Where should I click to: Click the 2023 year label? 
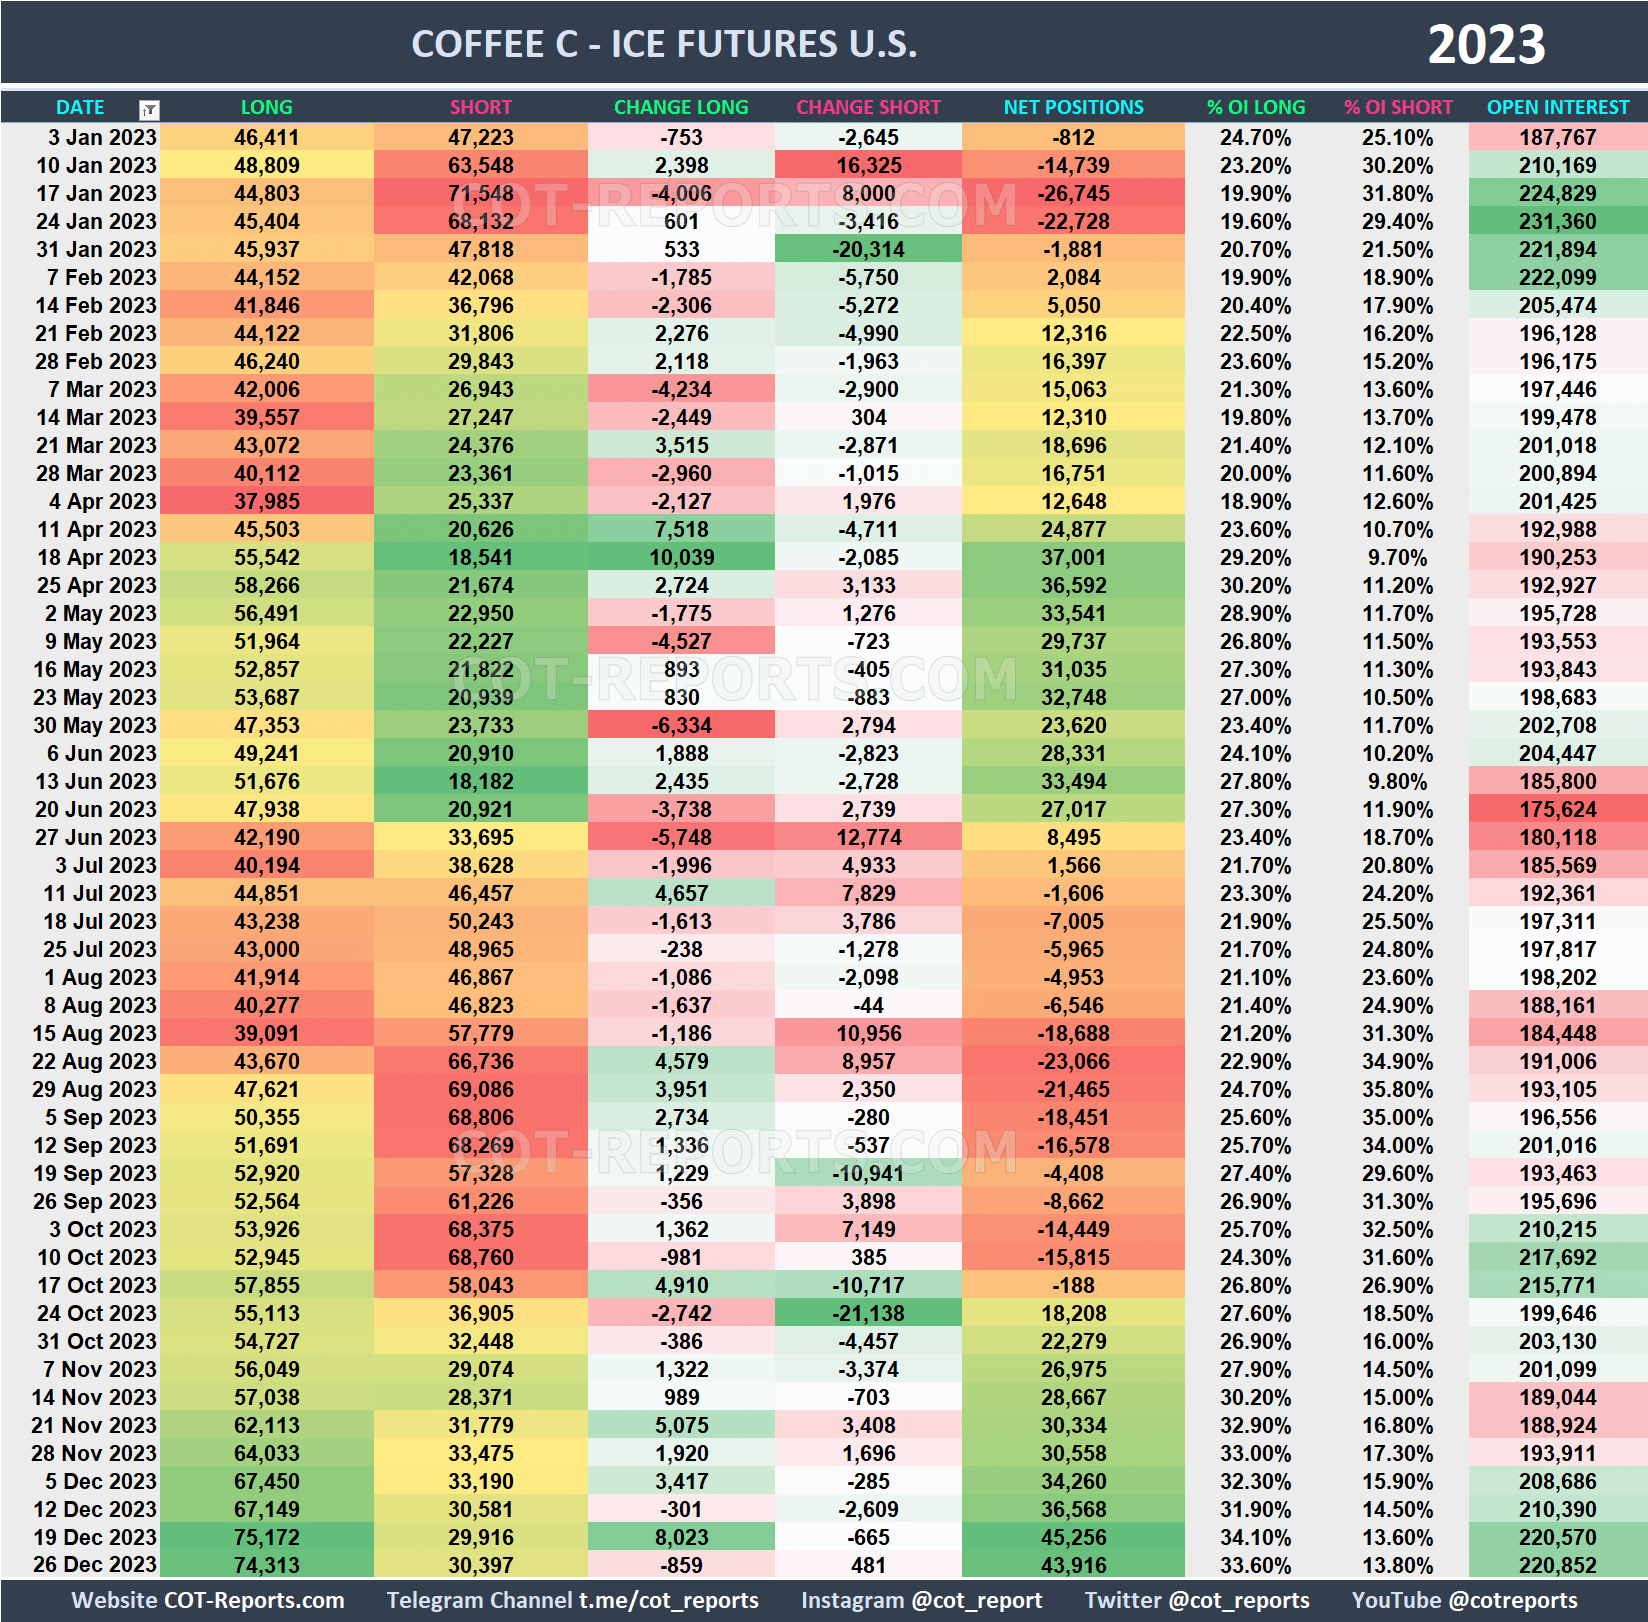[x=1489, y=44]
